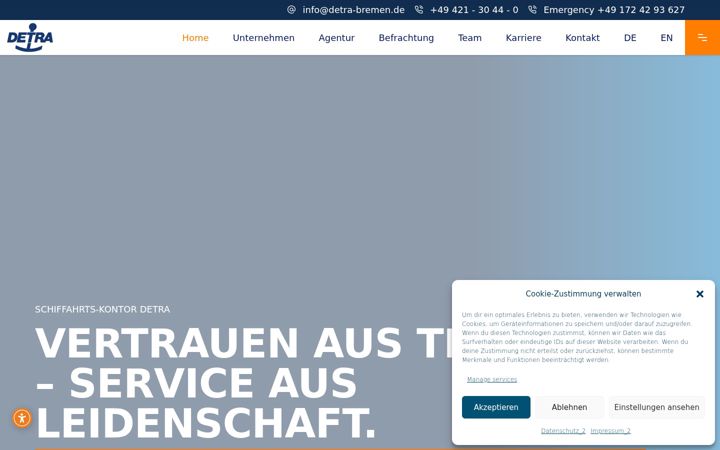Open the Impressum link in cookie dialog
720x450 pixels.
610,431
